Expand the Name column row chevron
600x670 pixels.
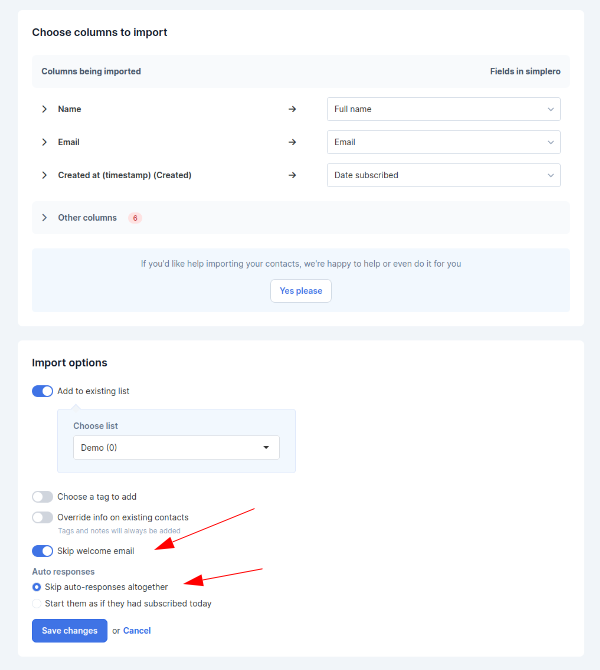(x=44, y=109)
